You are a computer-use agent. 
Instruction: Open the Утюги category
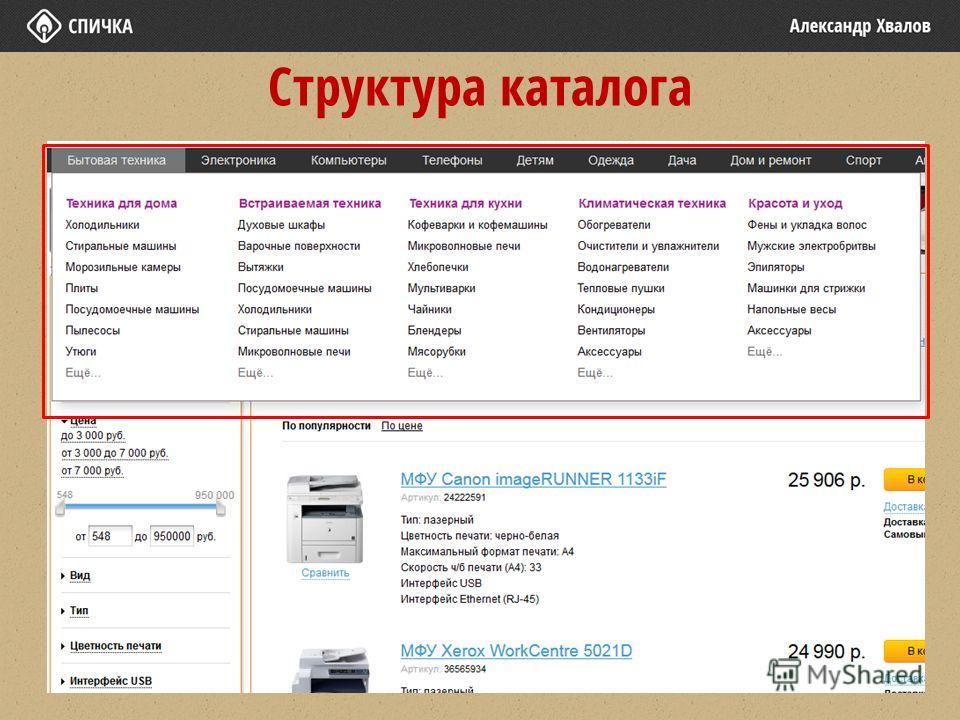[x=81, y=351]
